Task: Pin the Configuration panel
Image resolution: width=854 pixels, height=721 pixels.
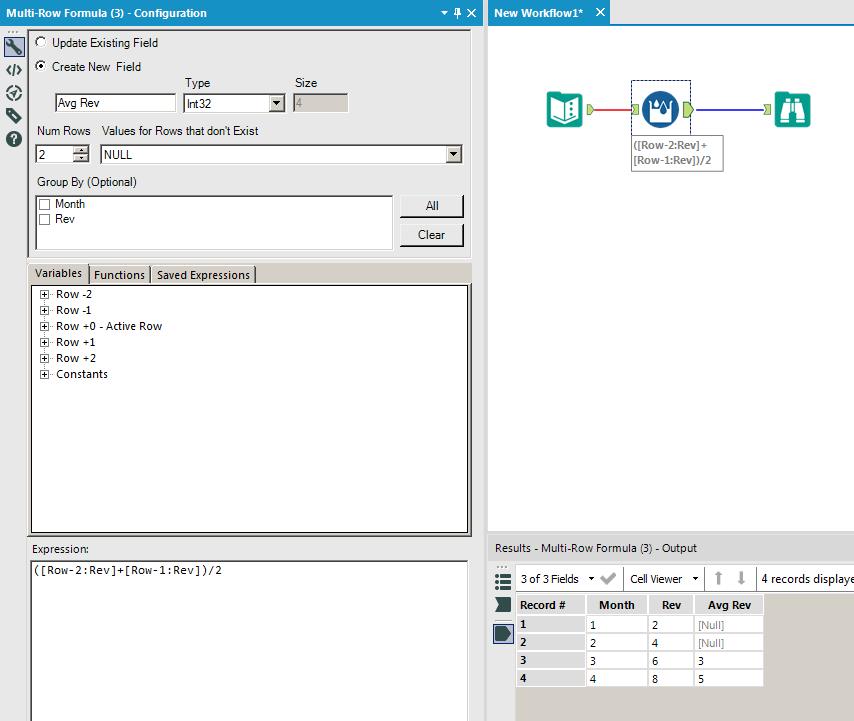Action: (x=458, y=13)
